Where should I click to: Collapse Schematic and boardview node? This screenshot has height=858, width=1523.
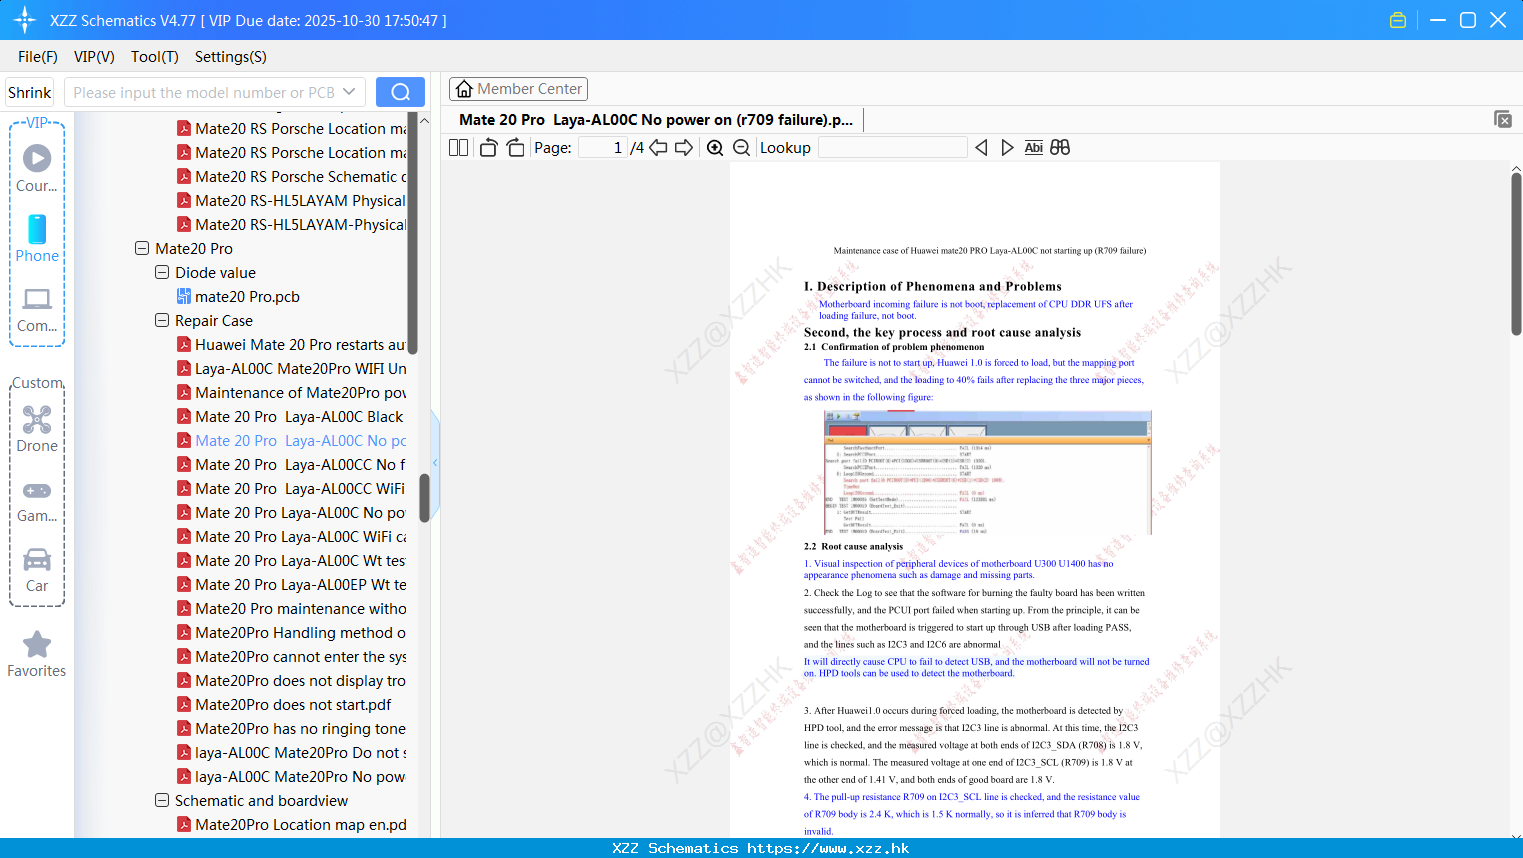click(x=162, y=800)
